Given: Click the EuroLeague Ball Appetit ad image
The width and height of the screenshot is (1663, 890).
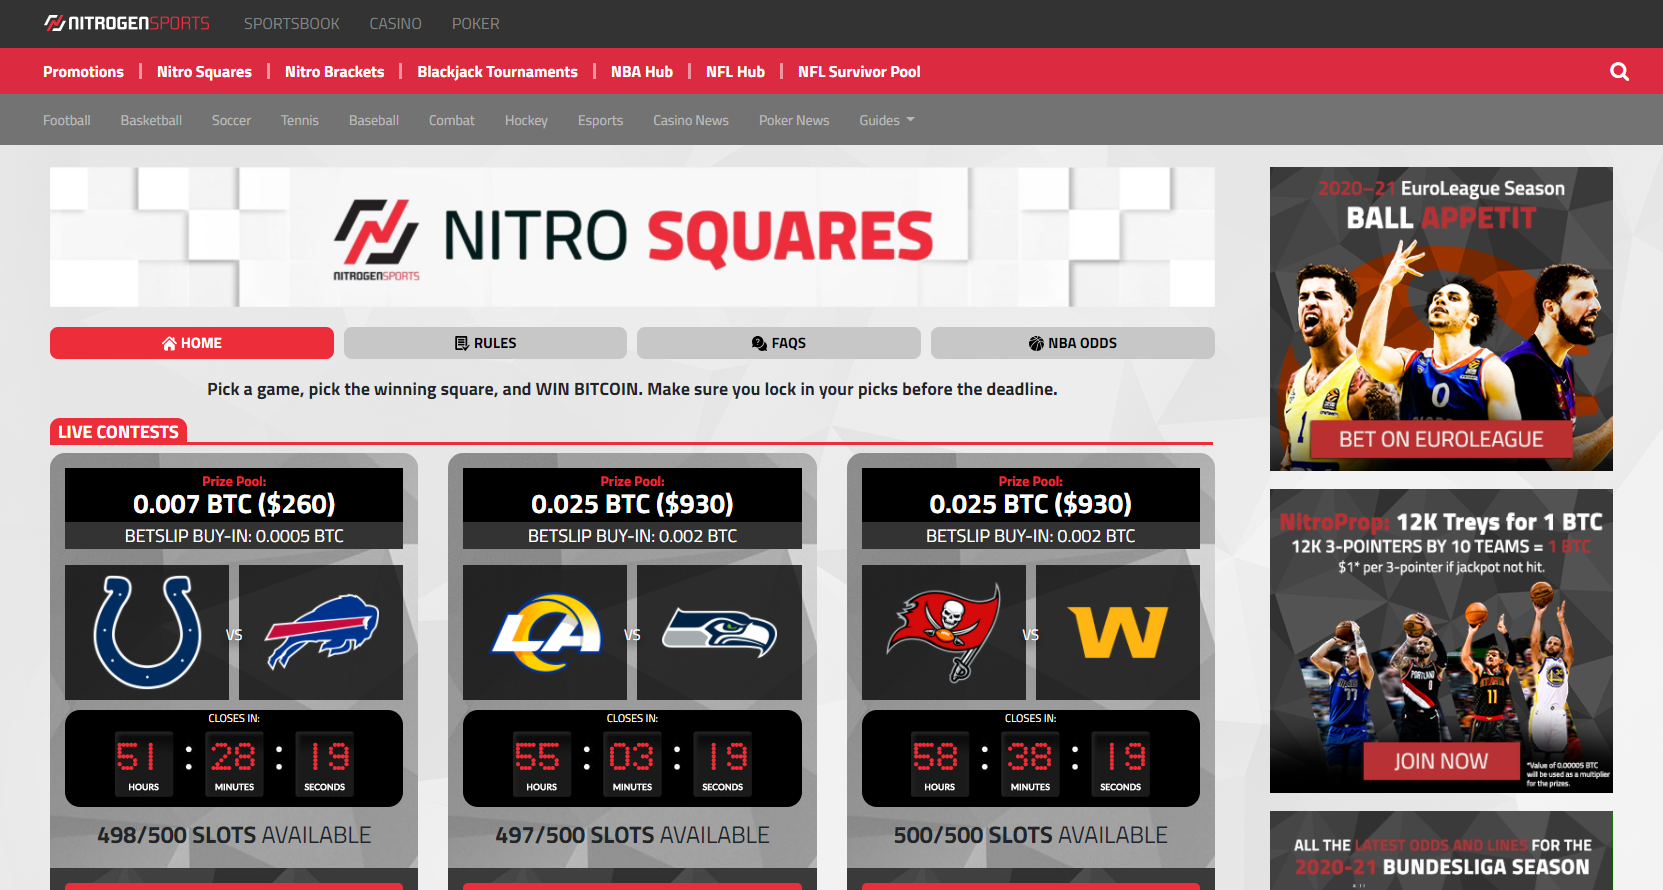Looking at the screenshot, I should (x=1441, y=319).
